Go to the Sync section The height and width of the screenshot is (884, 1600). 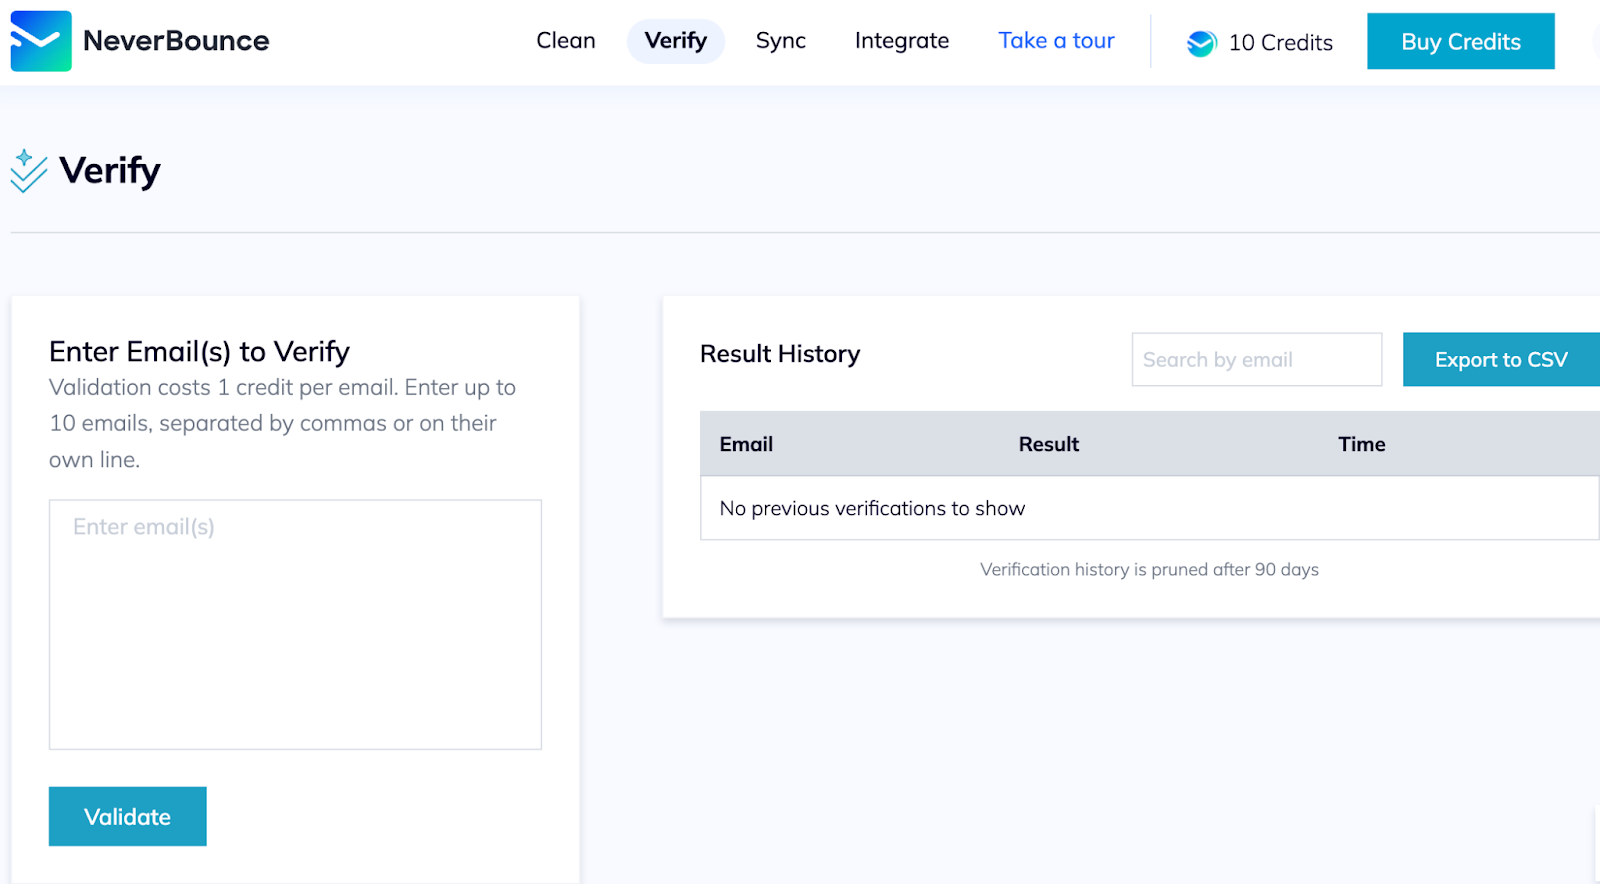[780, 41]
